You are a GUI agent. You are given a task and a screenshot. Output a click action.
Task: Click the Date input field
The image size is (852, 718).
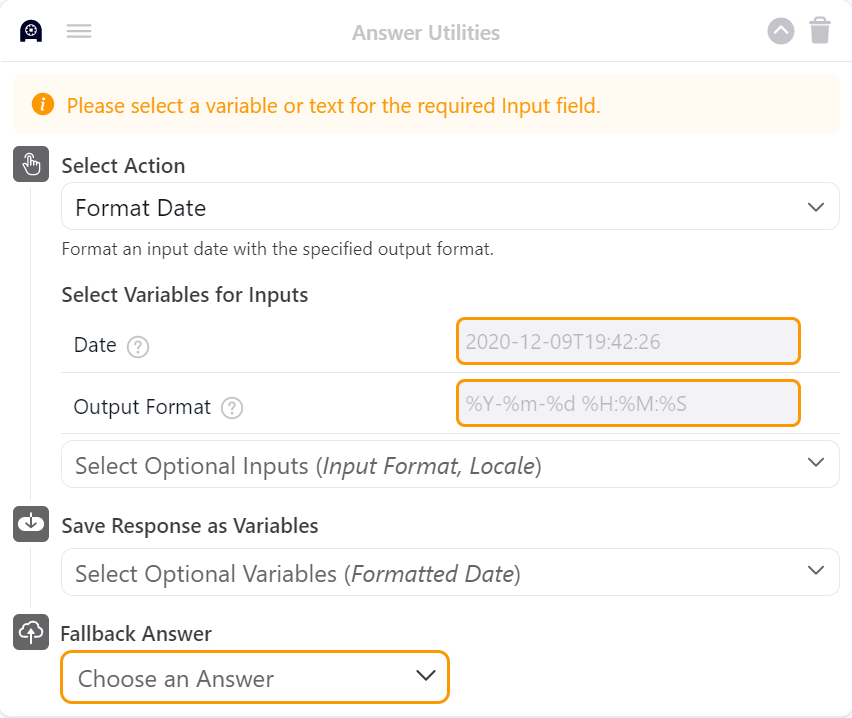point(628,341)
